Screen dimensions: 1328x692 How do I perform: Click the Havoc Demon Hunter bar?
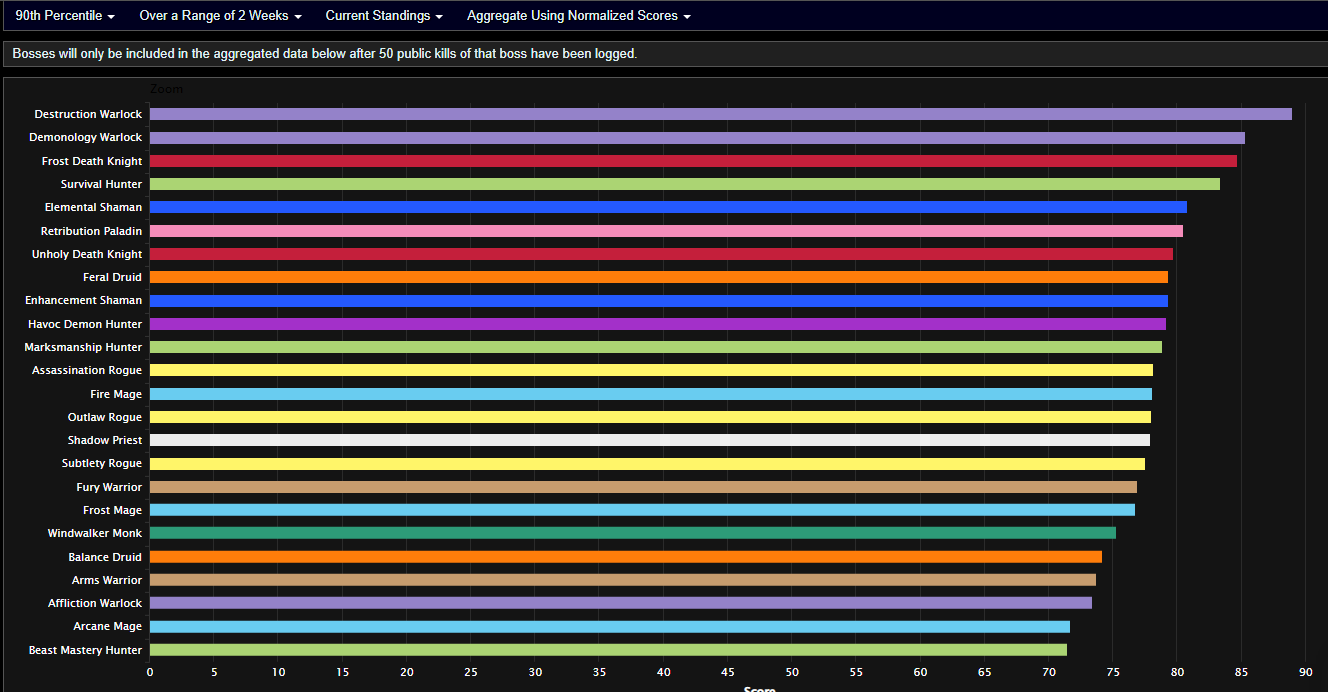point(658,324)
